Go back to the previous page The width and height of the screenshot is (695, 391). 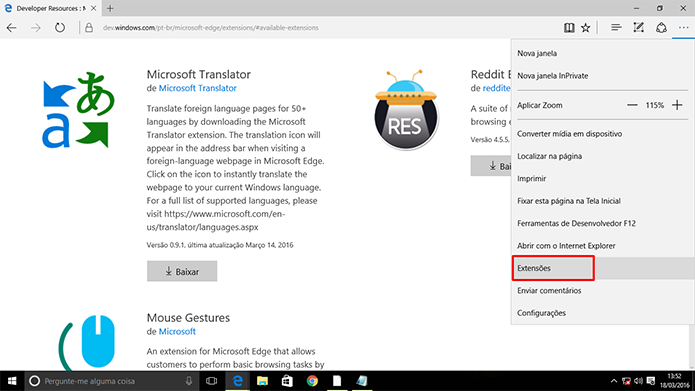coord(12,28)
